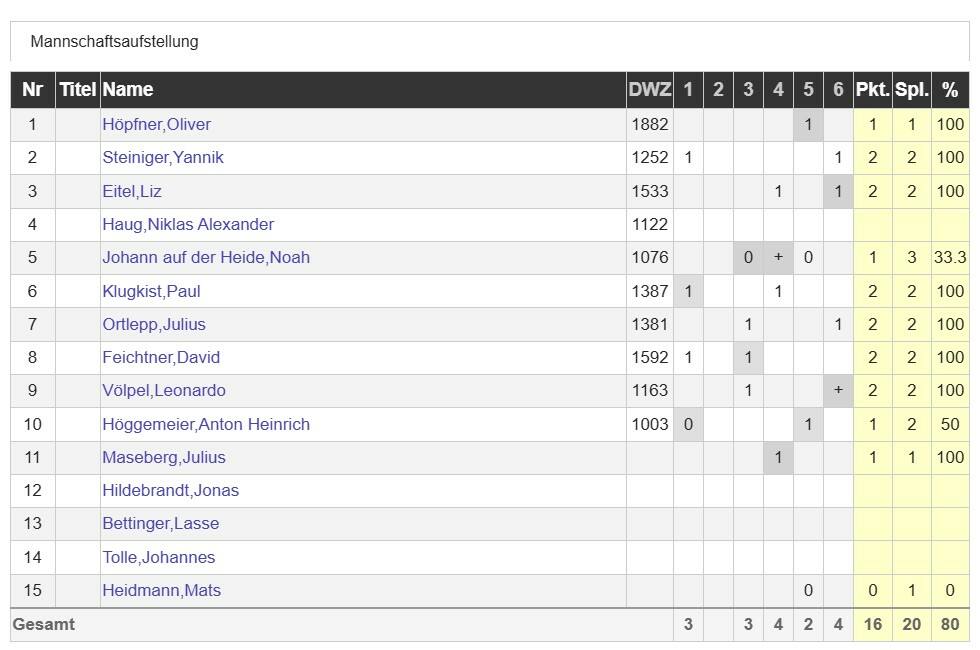Click the Hildebrandt,Jonas link
This screenshot has height=650, width=980.
coord(170,490)
